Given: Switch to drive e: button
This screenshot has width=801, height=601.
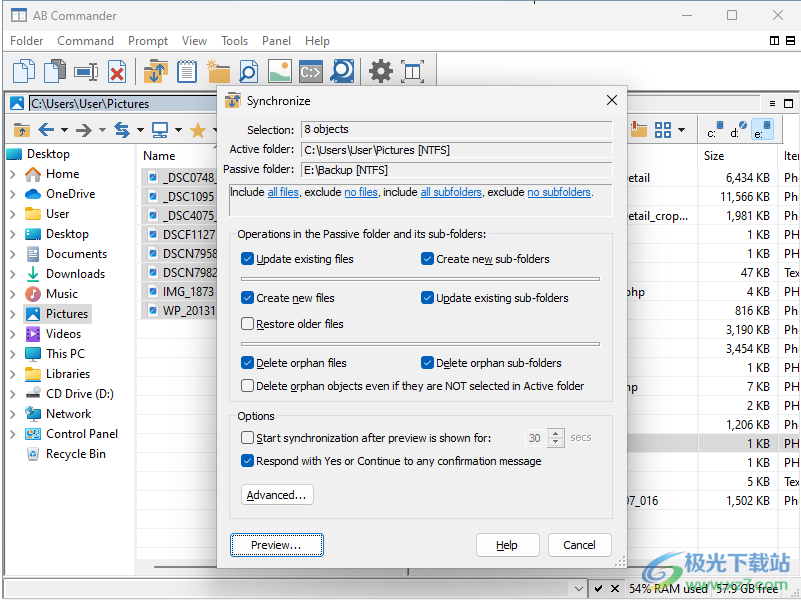Looking at the screenshot, I should 762,129.
